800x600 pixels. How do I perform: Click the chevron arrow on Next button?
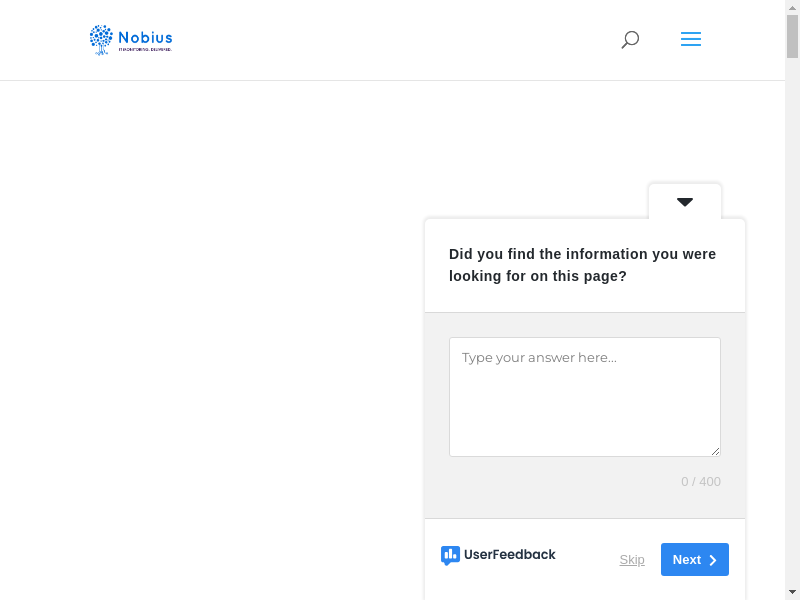point(713,560)
